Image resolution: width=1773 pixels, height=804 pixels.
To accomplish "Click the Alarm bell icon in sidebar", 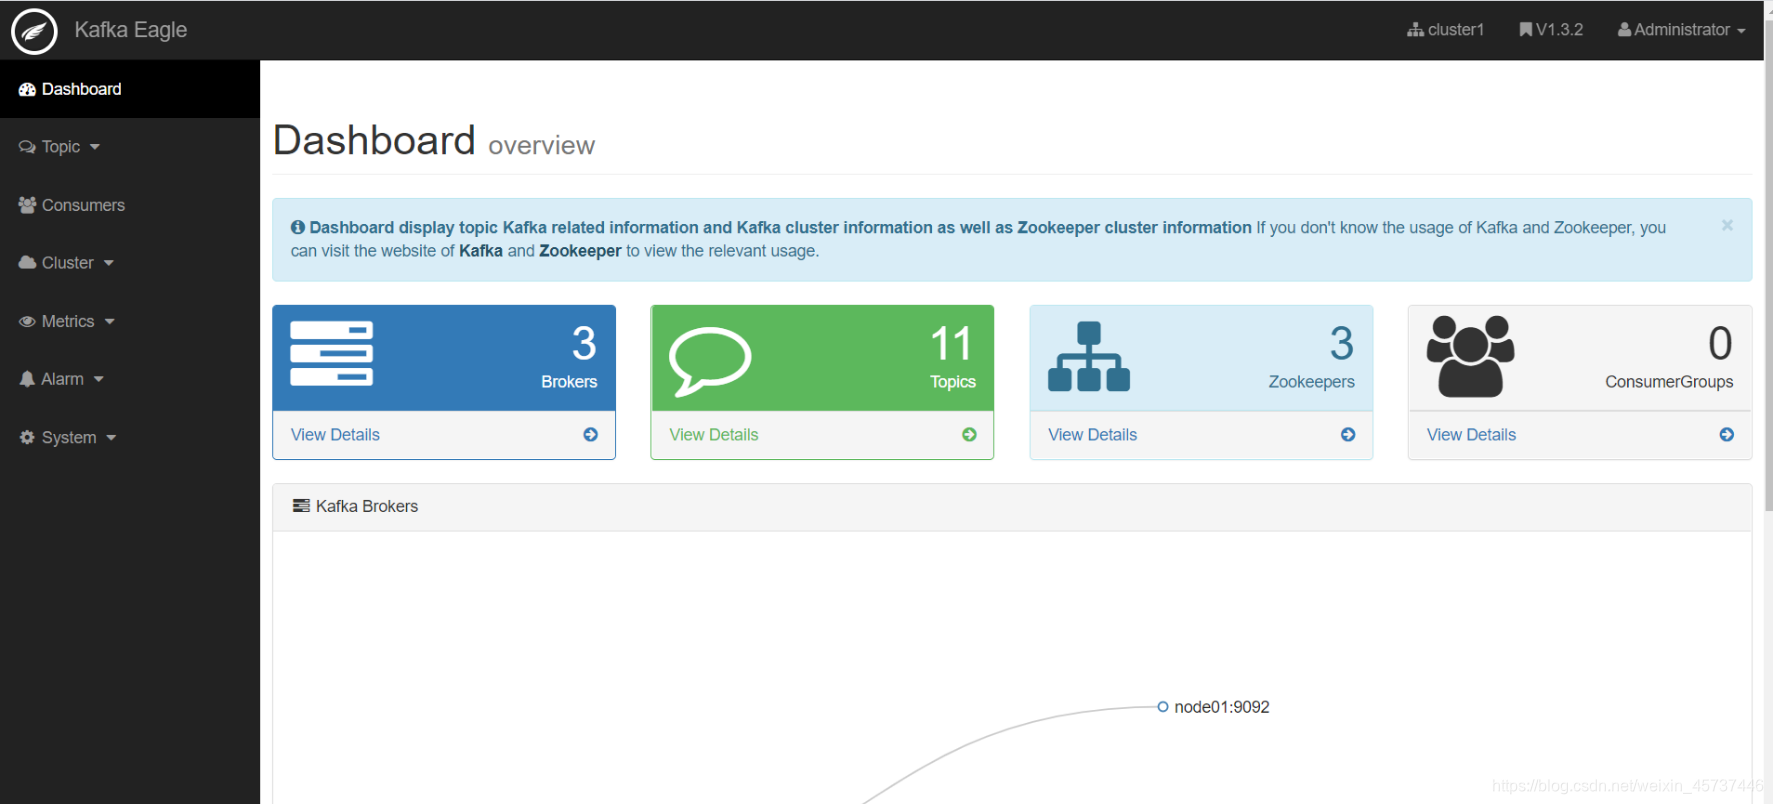I will pyautogui.click(x=27, y=379).
